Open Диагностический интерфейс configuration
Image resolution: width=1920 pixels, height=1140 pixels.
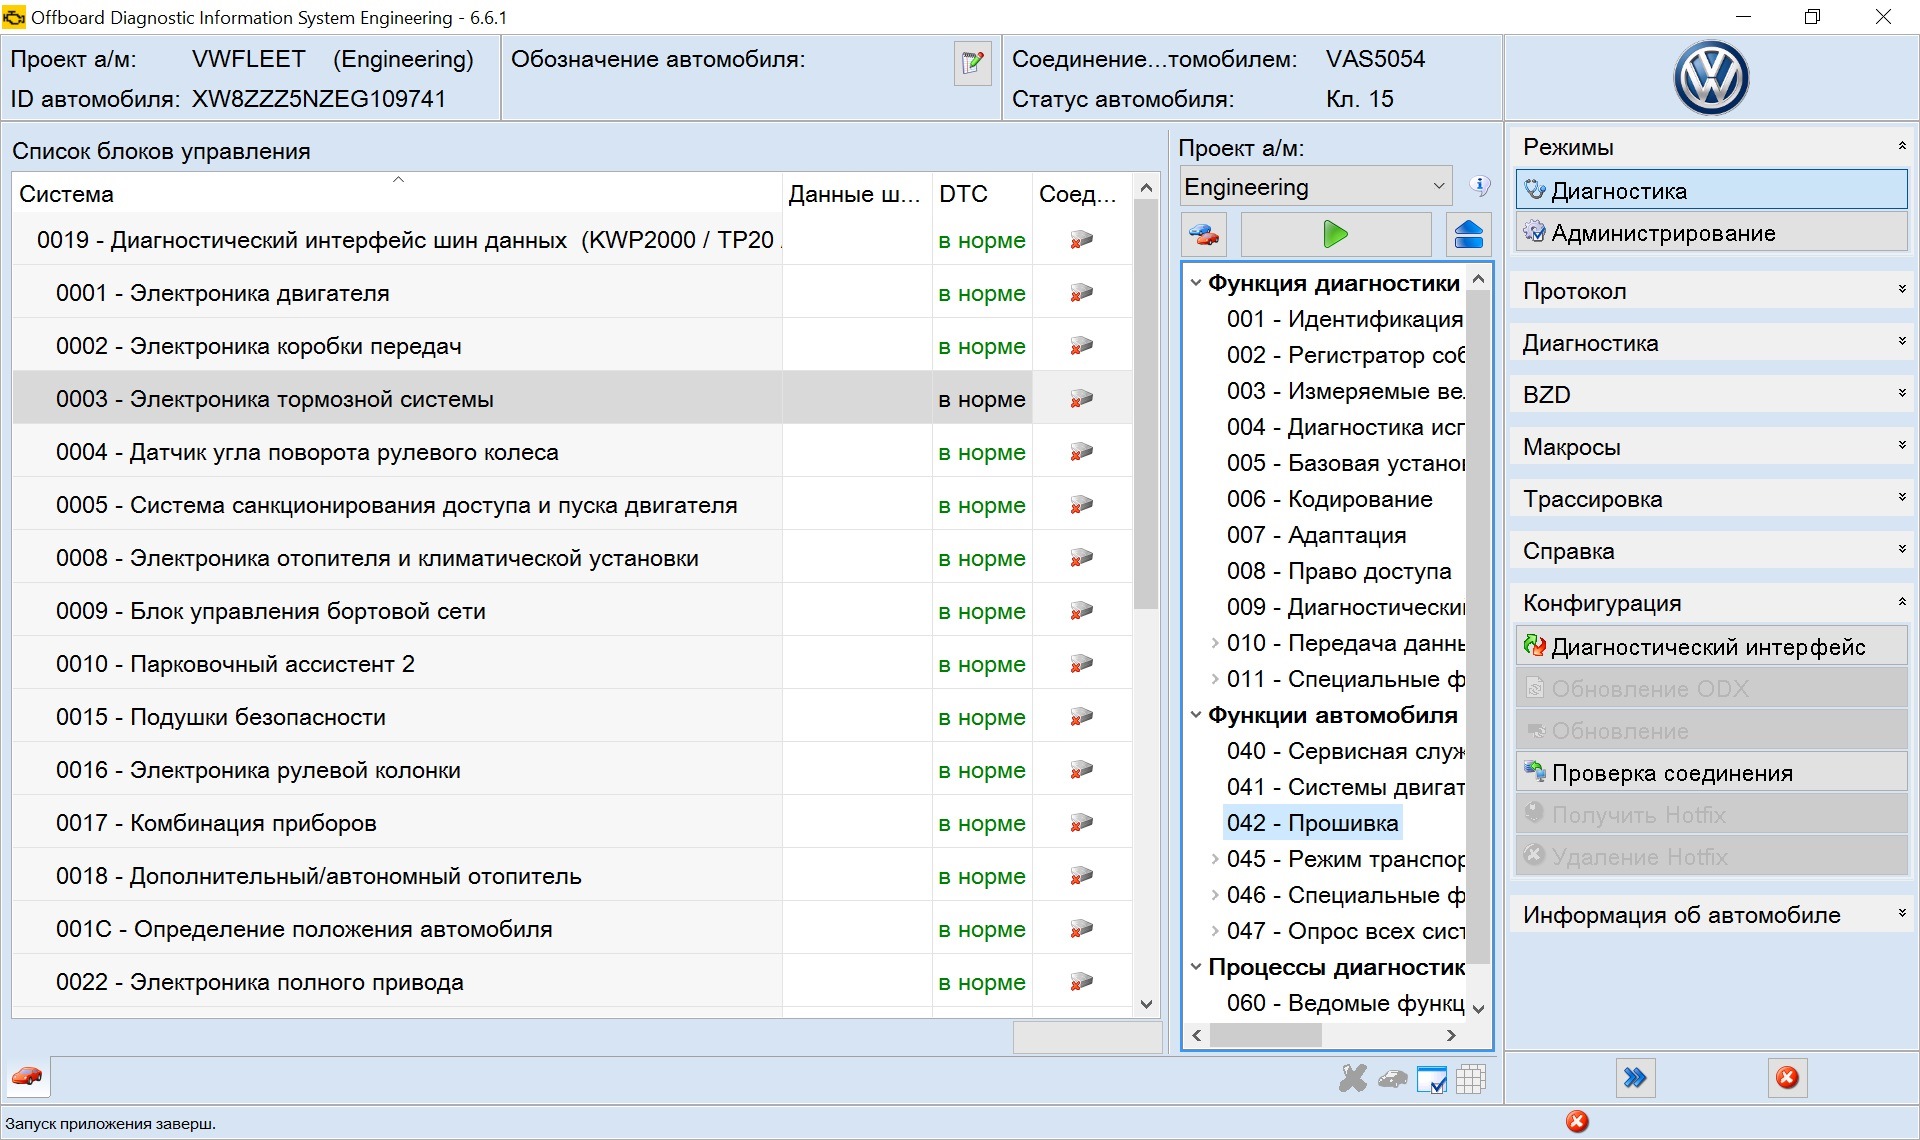[1711, 647]
